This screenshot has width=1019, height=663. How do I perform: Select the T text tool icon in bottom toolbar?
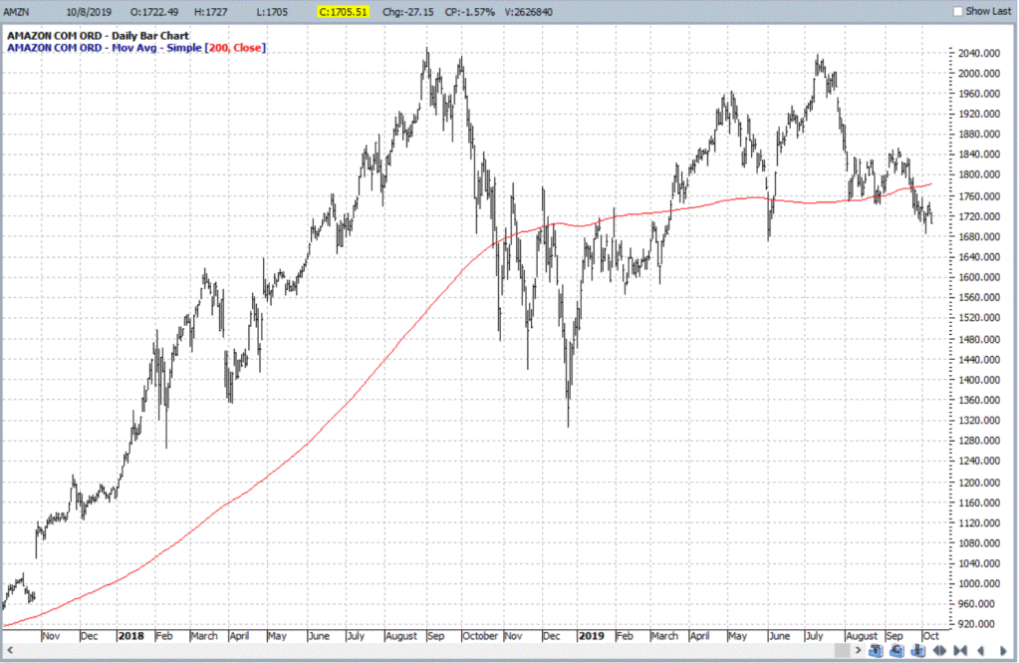(876, 650)
